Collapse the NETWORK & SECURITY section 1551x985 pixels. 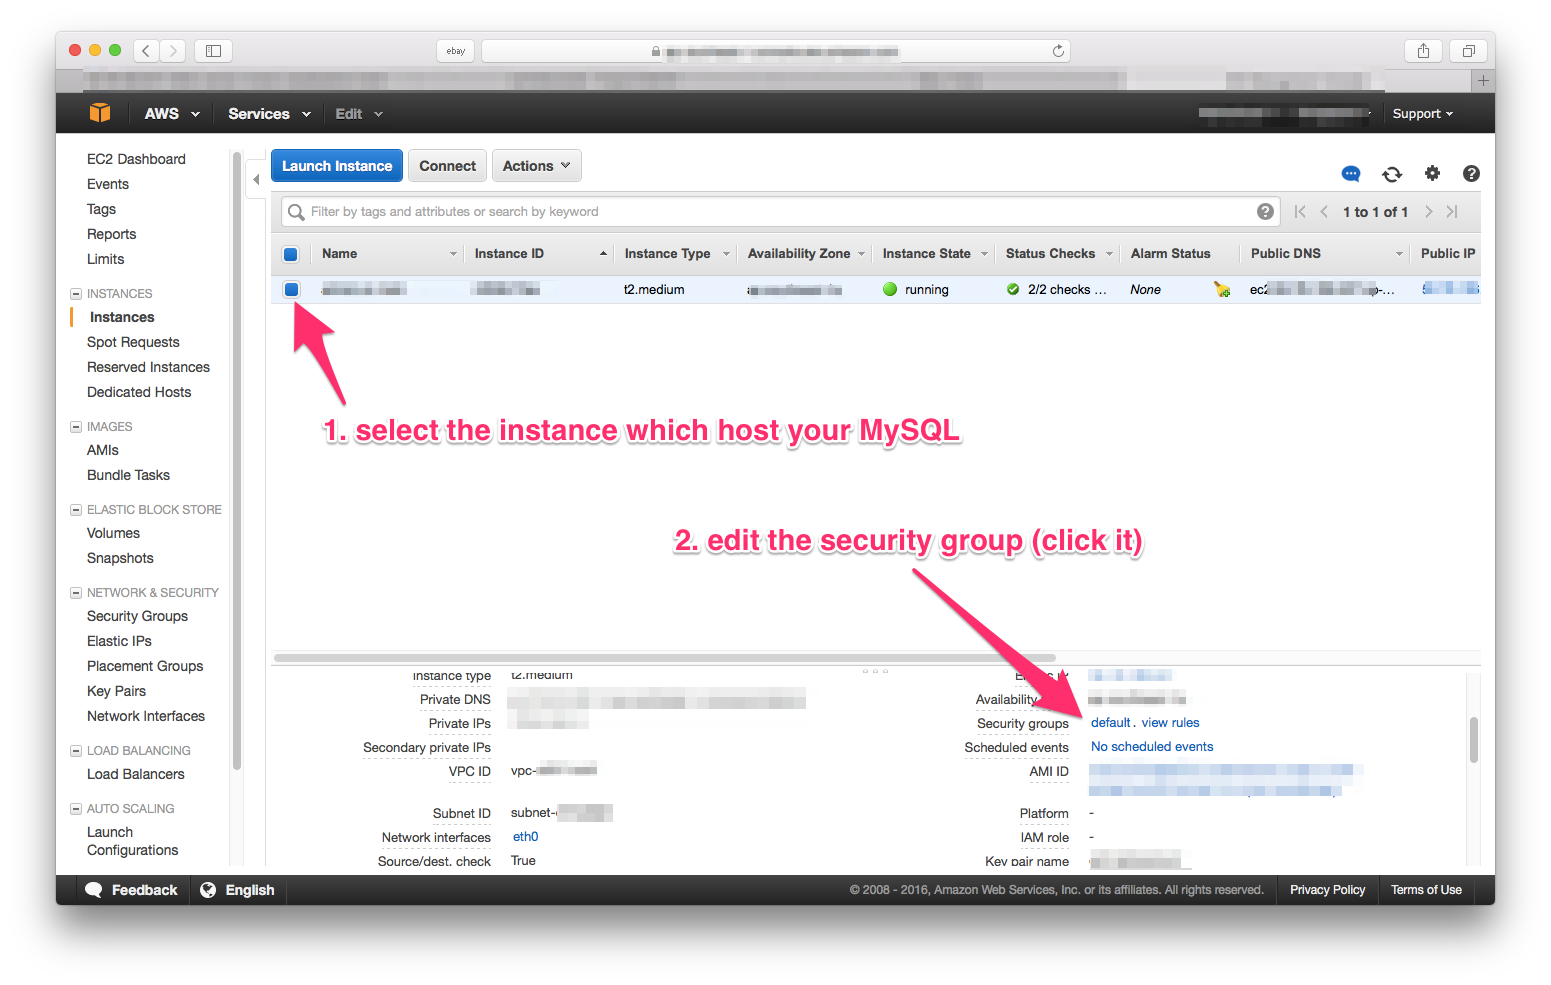(x=76, y=593)
